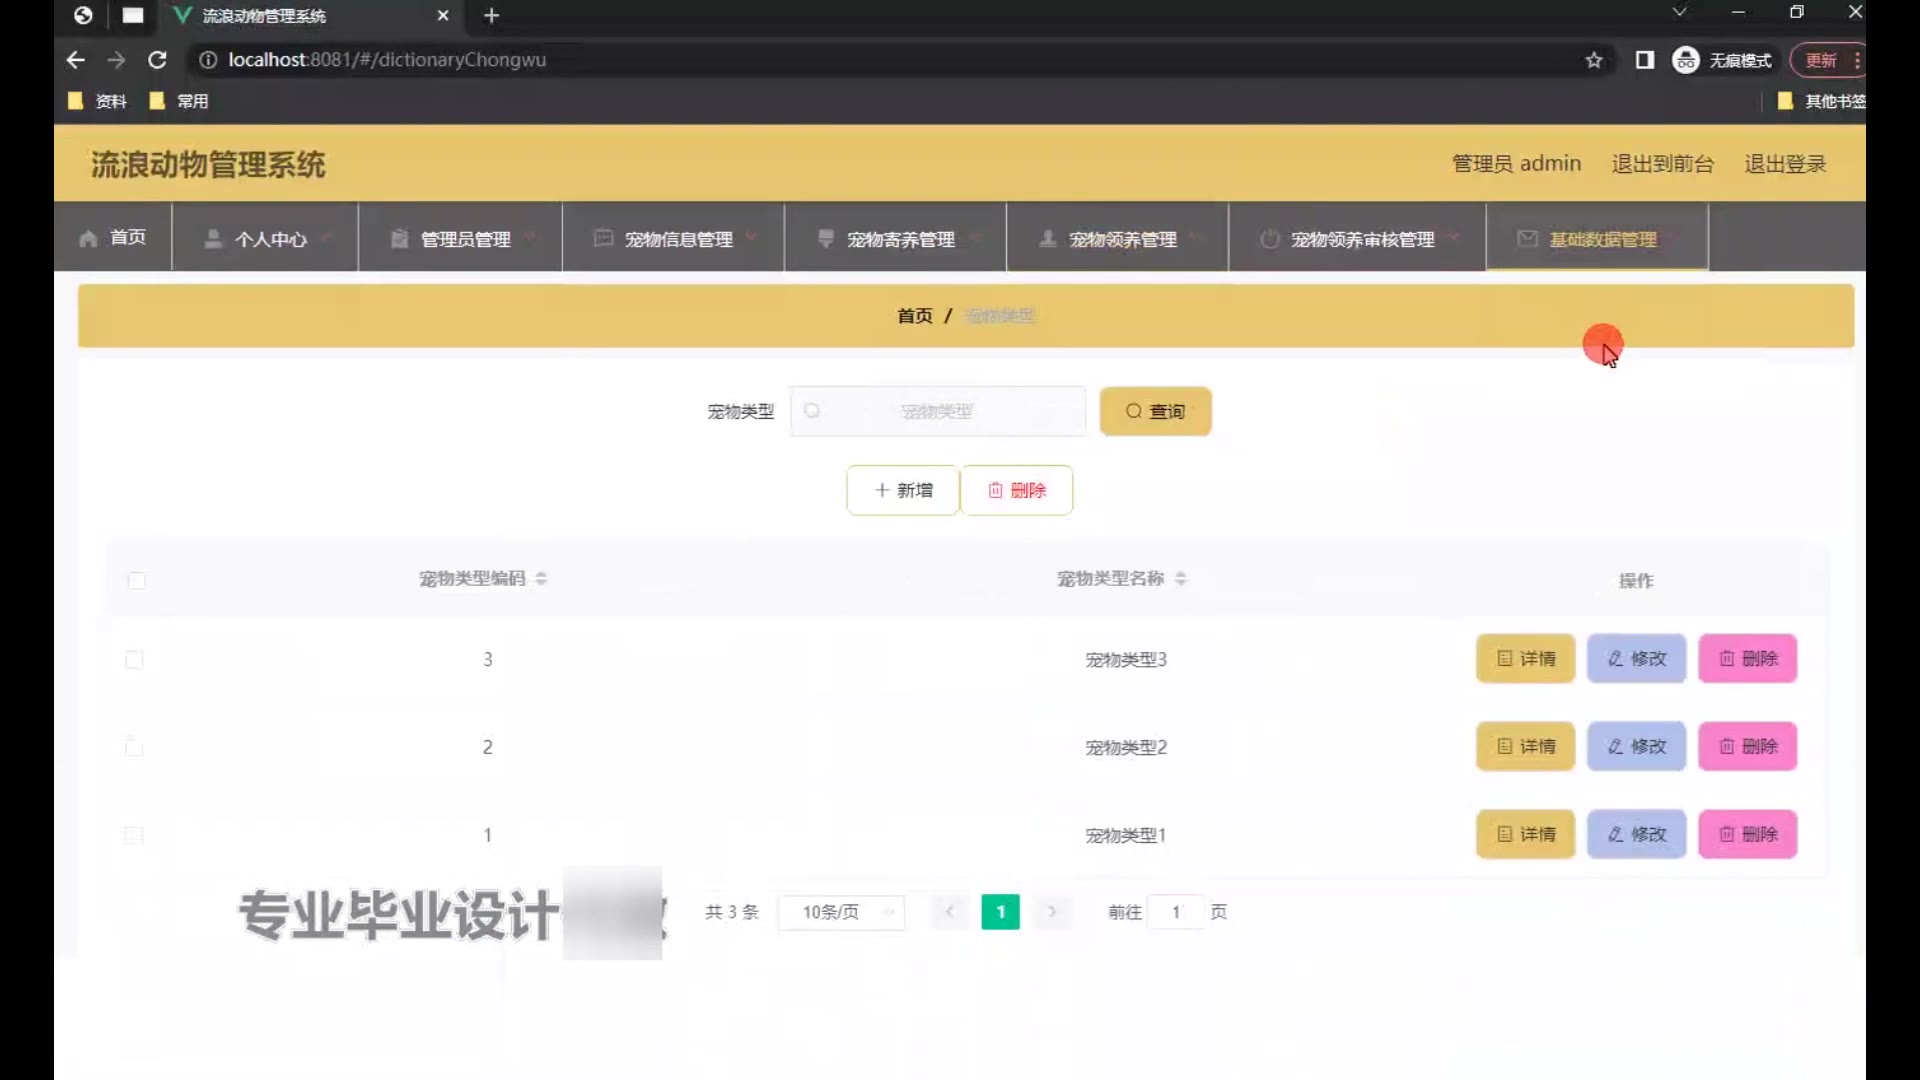Click pink 删除 button for 宠物类型1 row
Viewport: 1920px width, 1080px height.
tap(1747, 835)
